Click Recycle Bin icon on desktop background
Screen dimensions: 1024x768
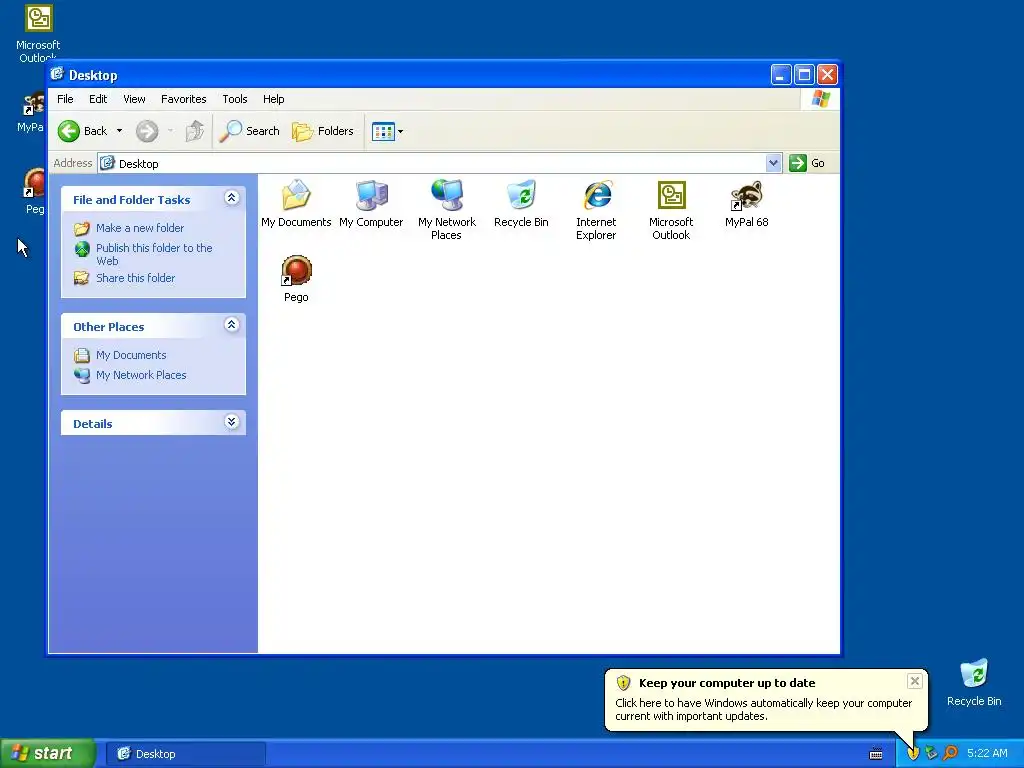coord(974,675)
